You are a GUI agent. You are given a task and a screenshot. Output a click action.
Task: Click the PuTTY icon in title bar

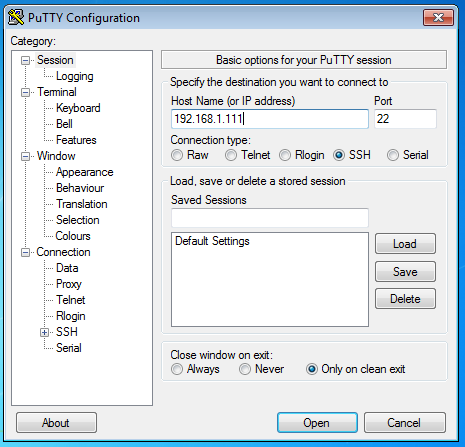coord(16,17)
